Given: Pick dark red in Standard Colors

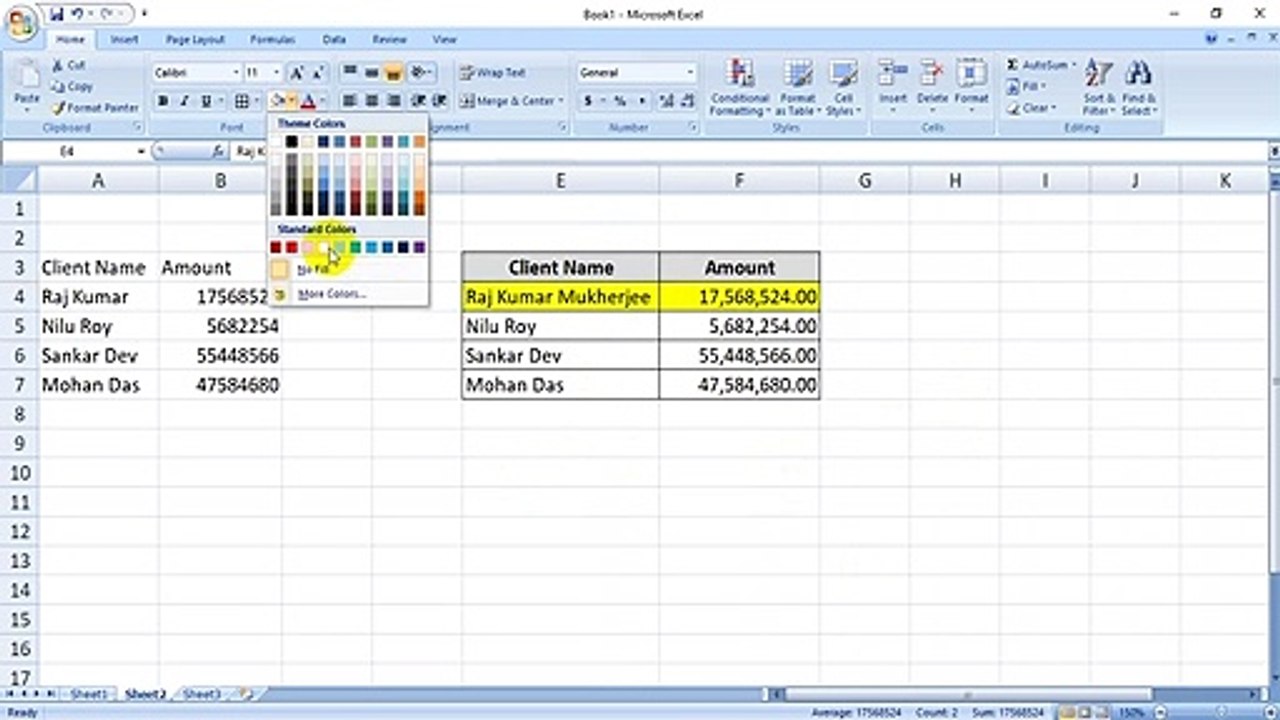Looking at the screenshot, I should [x=275, y=247].
